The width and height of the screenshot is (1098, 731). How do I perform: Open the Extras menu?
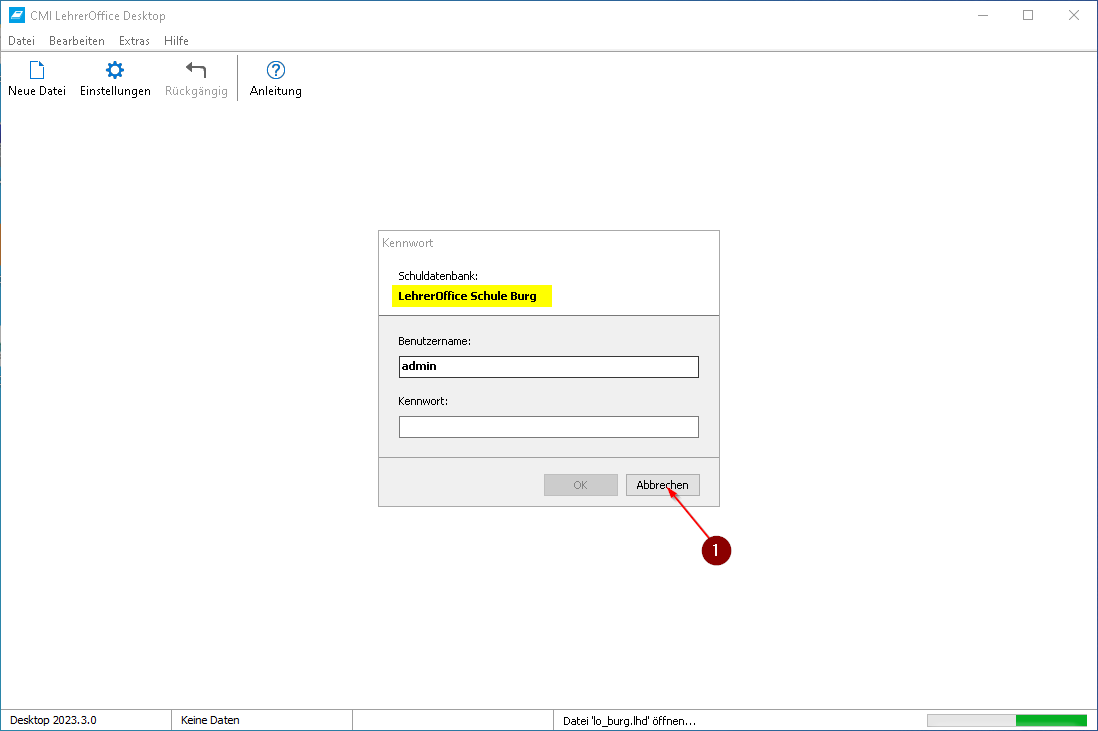pos(134,41)
